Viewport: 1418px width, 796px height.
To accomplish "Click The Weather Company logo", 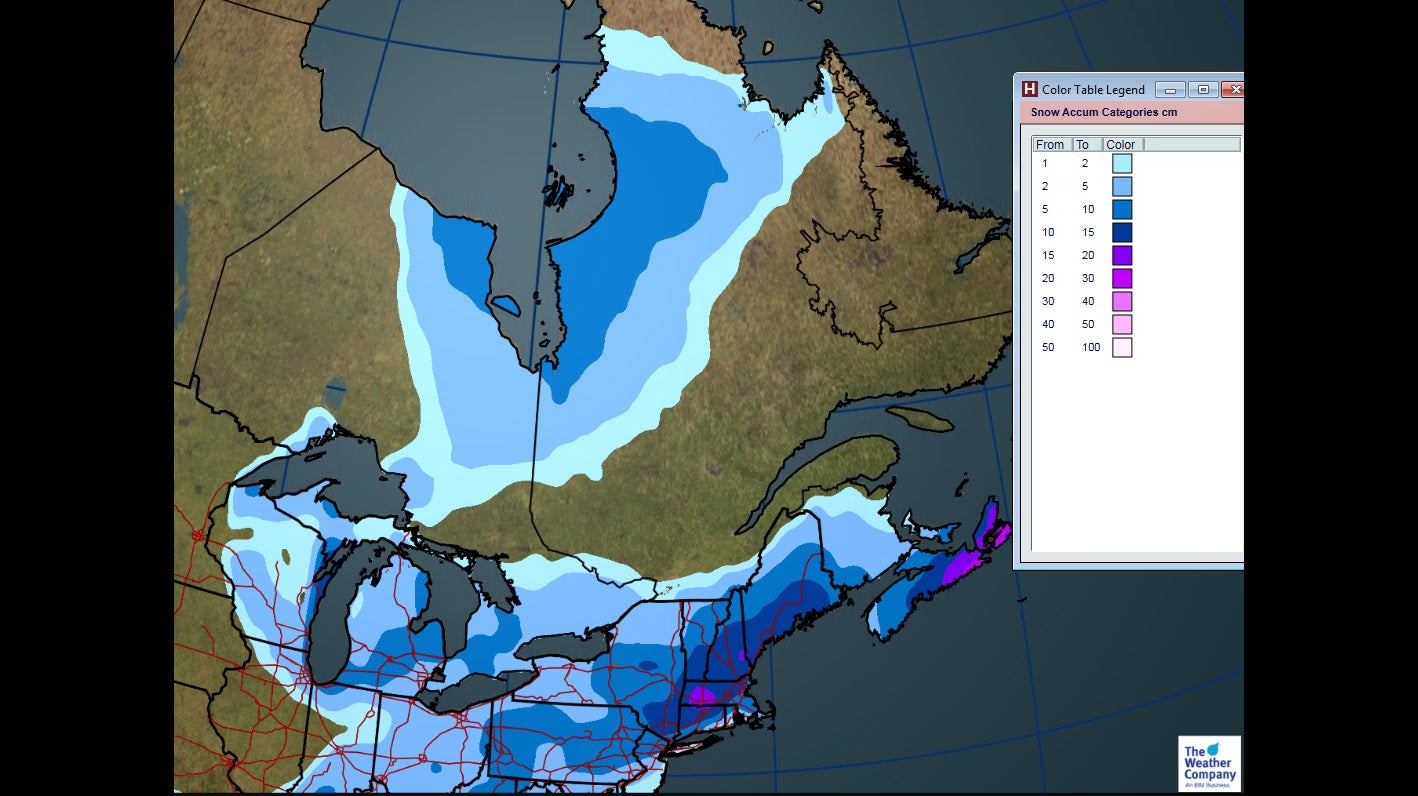I will pyautogui.click(x=1209, y=763).
